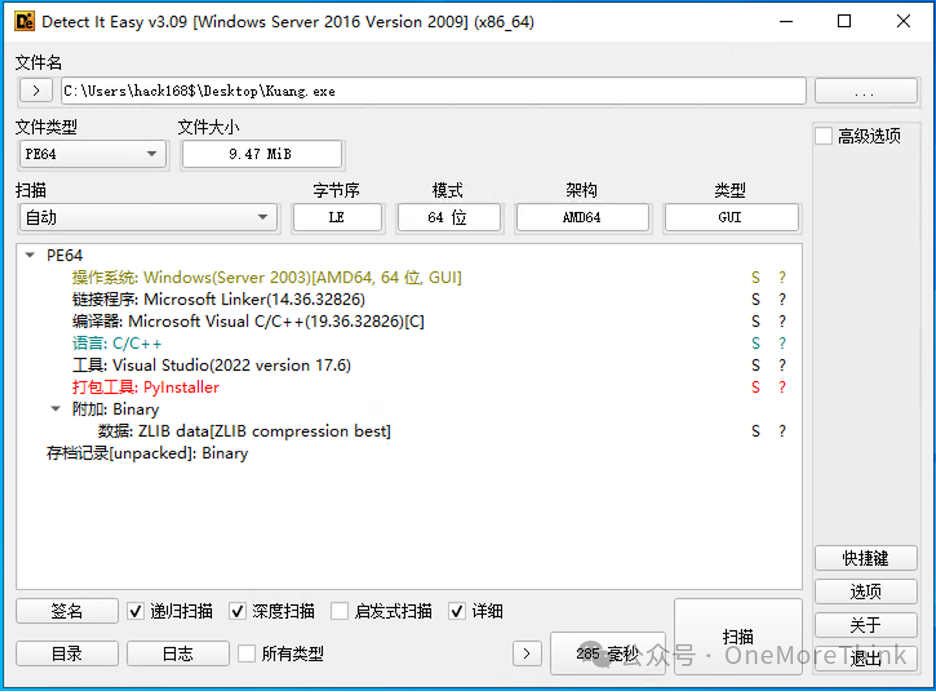Image resolution: width=936 pixels, height=692 pixels.
Task: Open the PE64 file type dropdown
Action: pyautogui.click(x=93, y=154)
